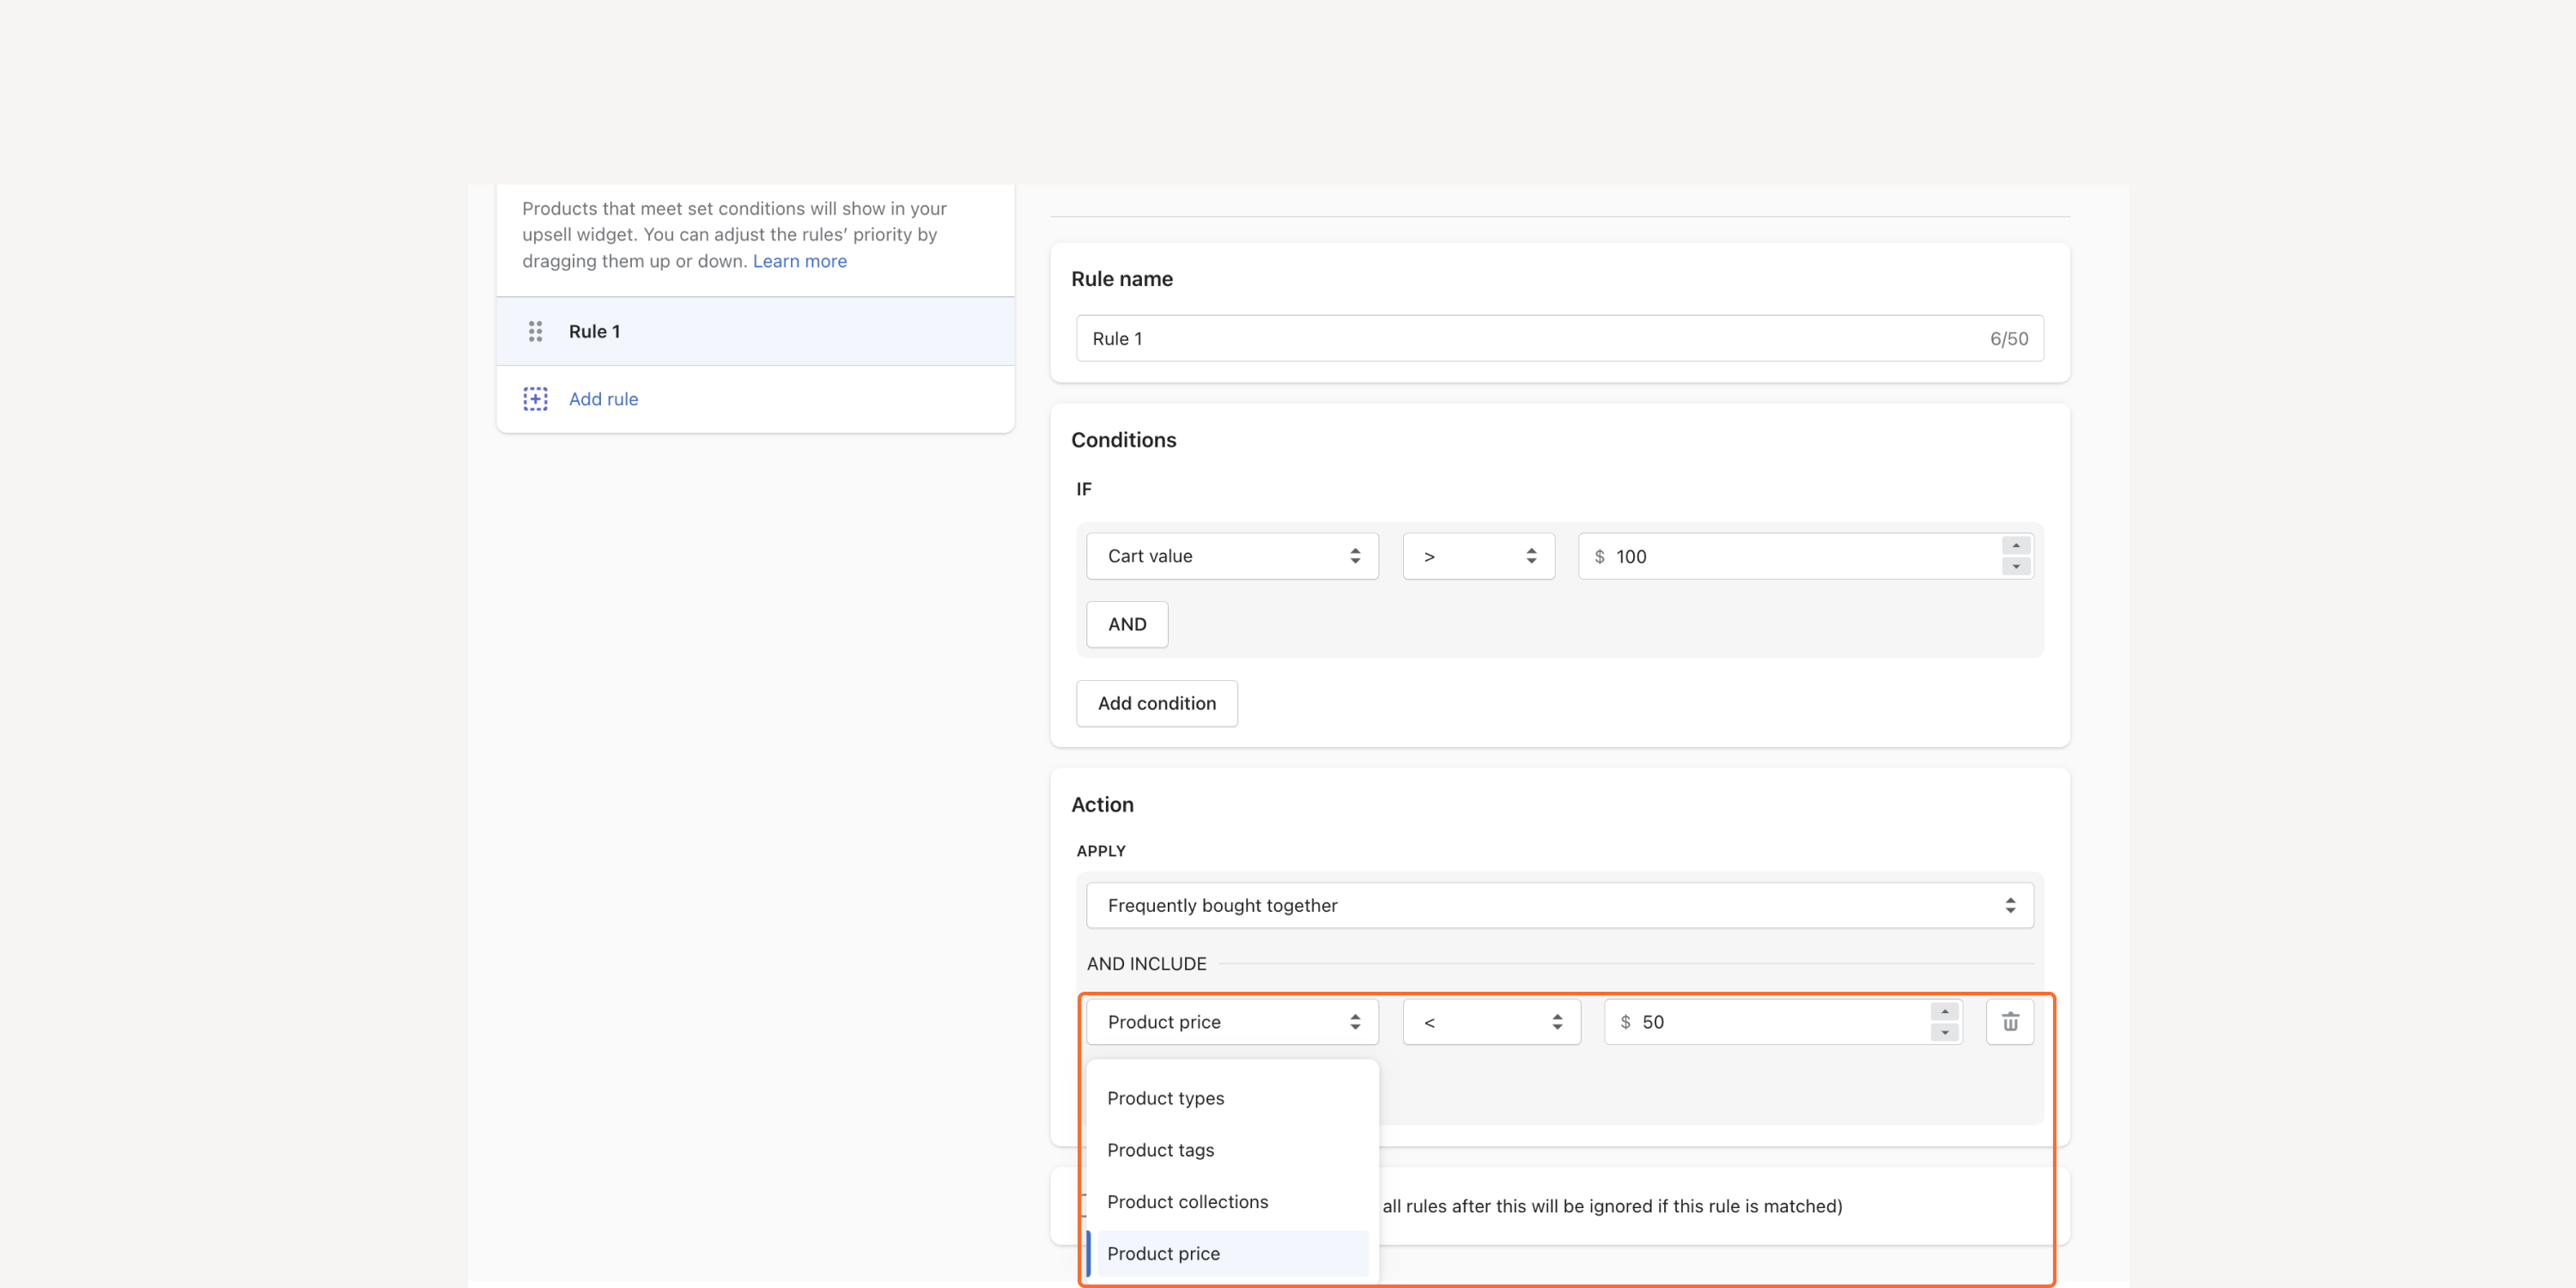Screen dimensions: 2576x1288
Task: Click the Add rule link
Action: coord(603,399)
